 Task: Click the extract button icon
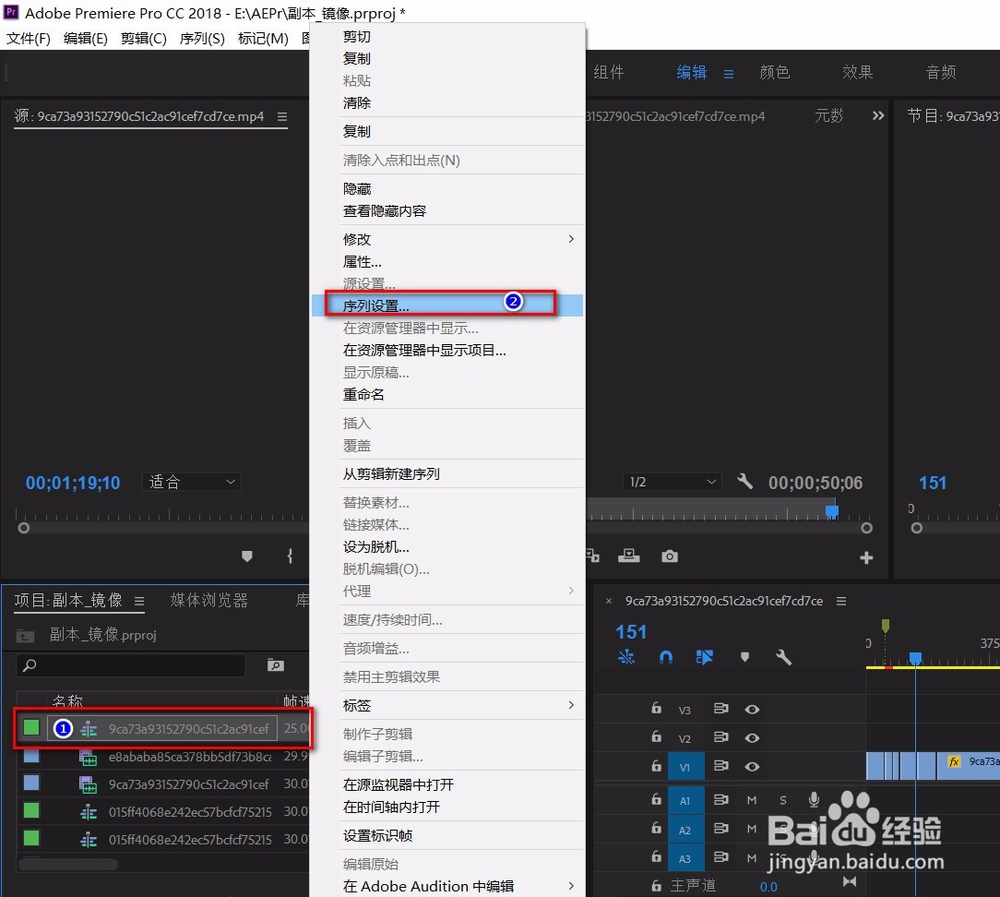click(628, 556)
